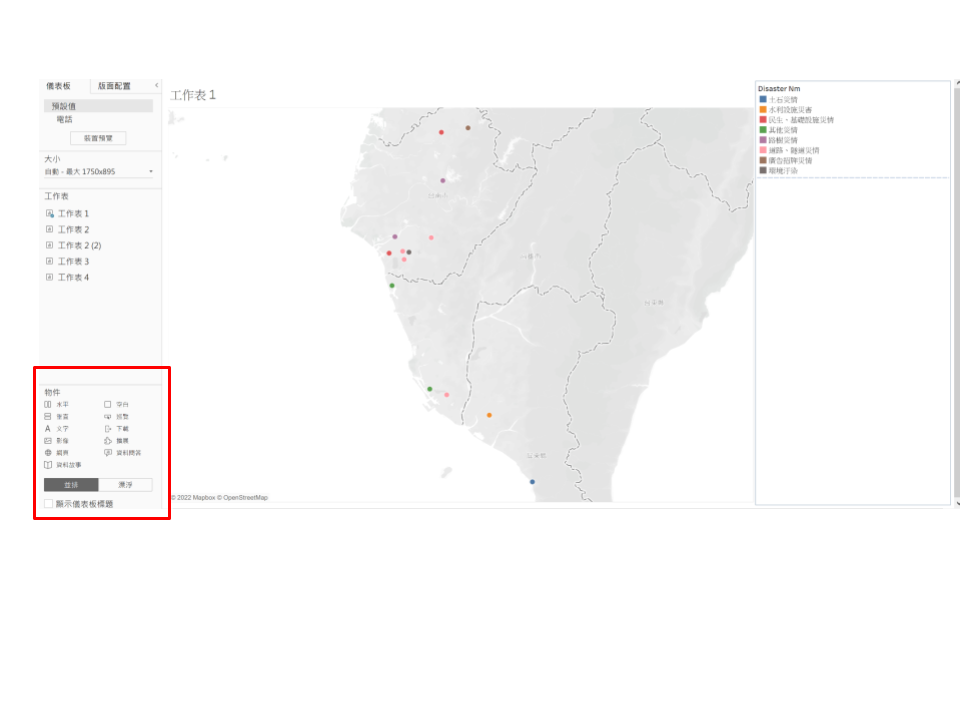This screenshot has width=960, height=720.
Task: Select the 空白 blank object
Action: pos(116,405)
